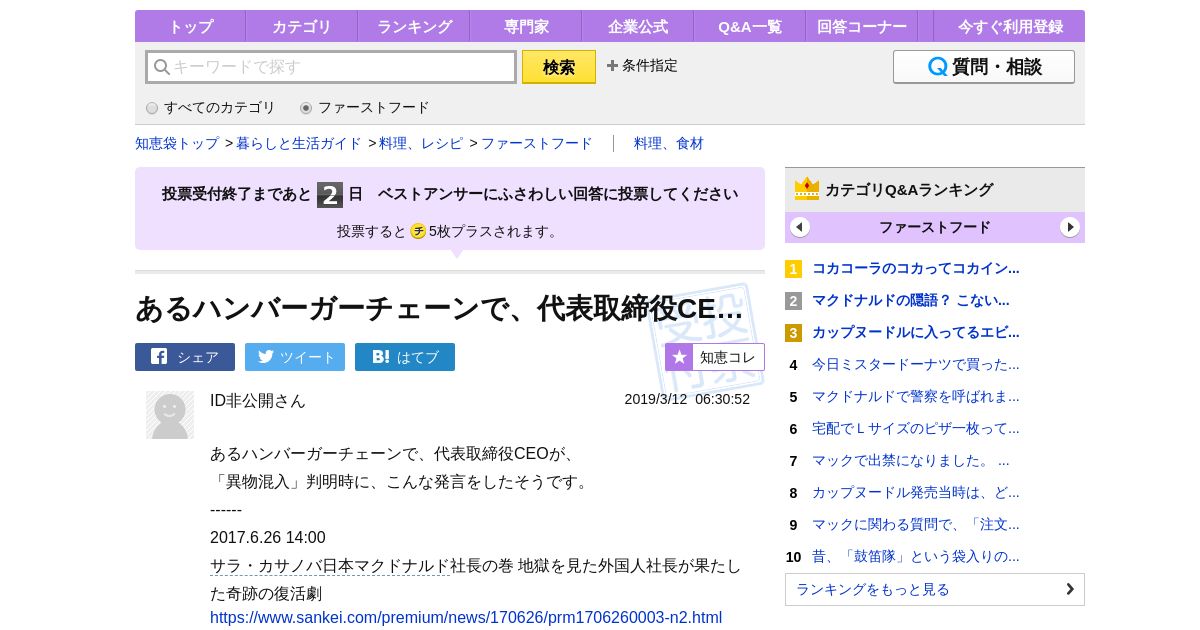Image resolution: width=1200 pixels, height=630 pixels.
Task: Open サラ・カサノバ日本マクドナルド dotted link
Action: pos(330,566)
